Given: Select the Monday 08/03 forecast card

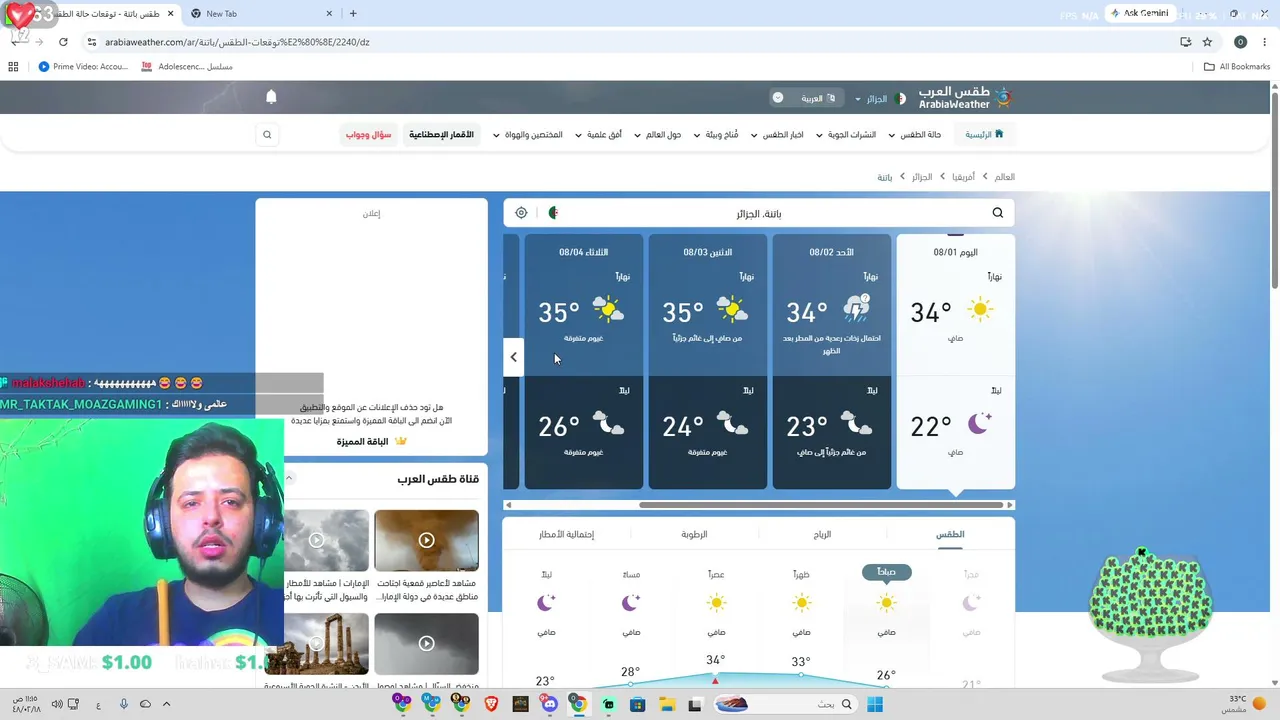Looking at the screenshot, I should [708, 362].
